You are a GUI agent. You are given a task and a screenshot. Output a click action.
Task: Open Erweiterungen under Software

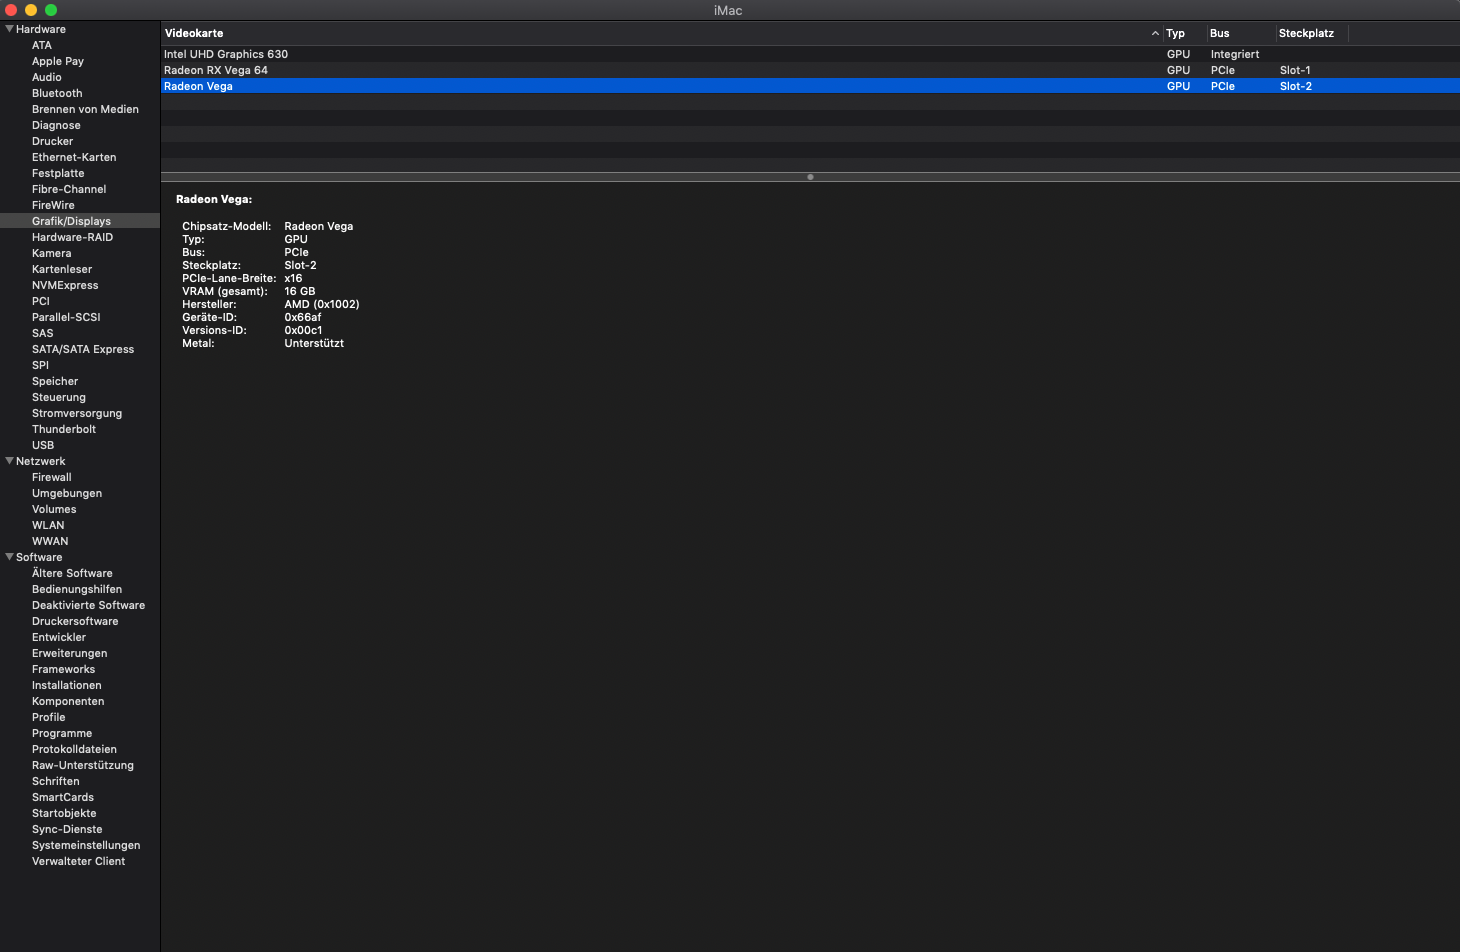tap(69, 653)
